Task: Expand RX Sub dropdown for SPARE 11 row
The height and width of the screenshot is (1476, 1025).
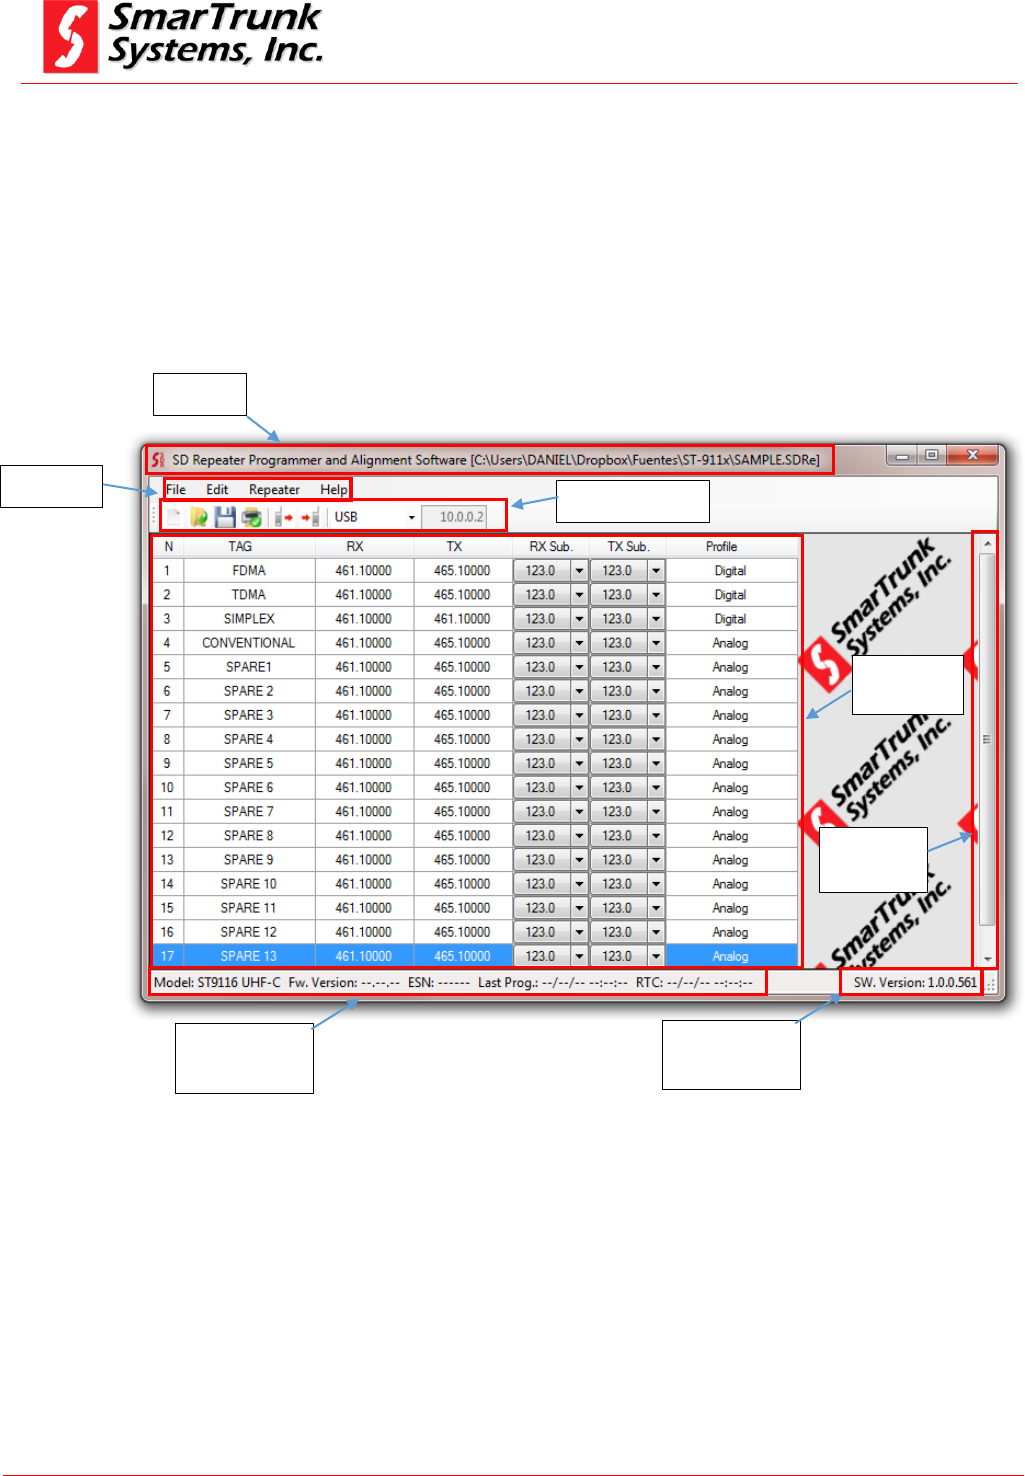Action: [579, 908]
